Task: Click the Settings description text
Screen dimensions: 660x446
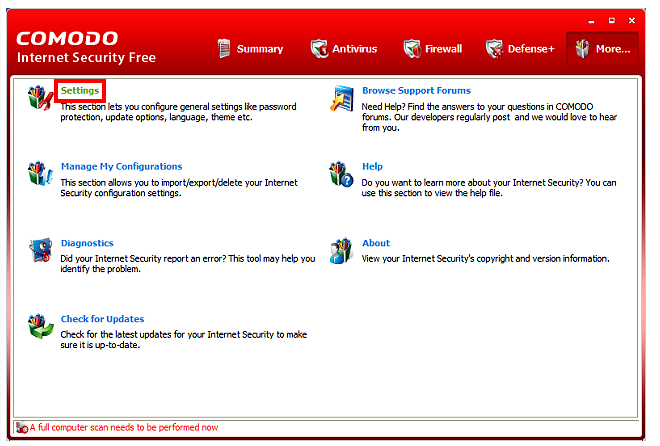Action: [178, 112]
